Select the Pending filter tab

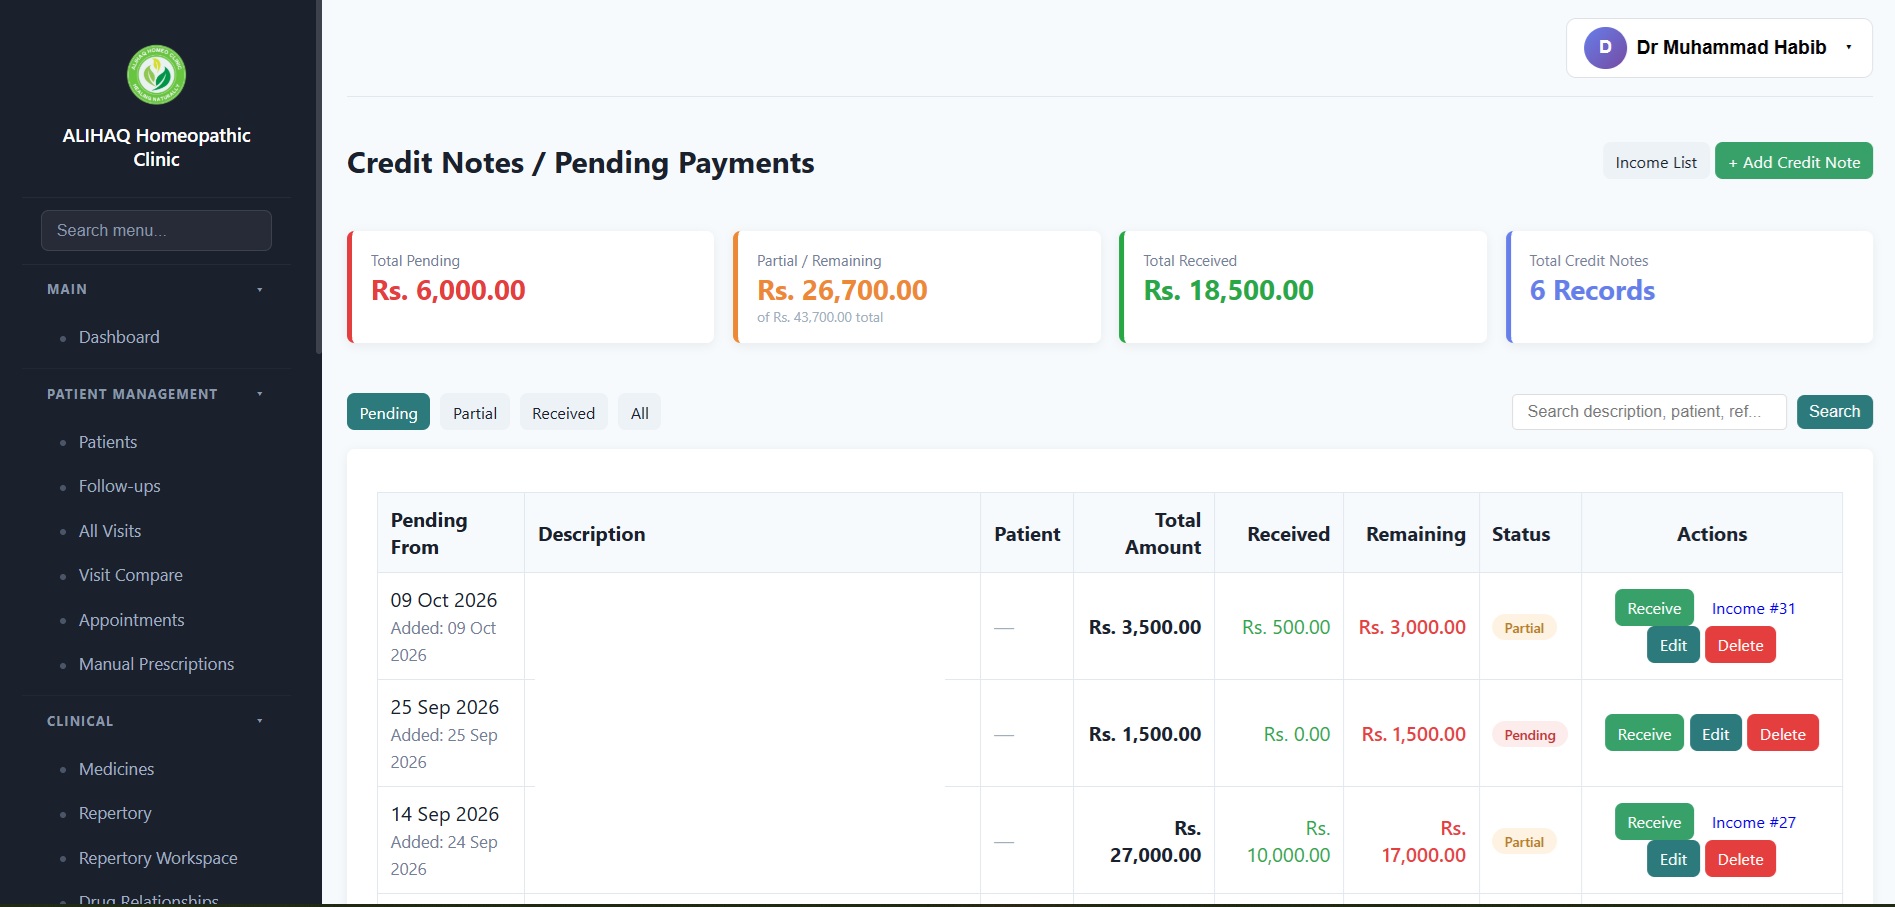[x=388, y=413]
